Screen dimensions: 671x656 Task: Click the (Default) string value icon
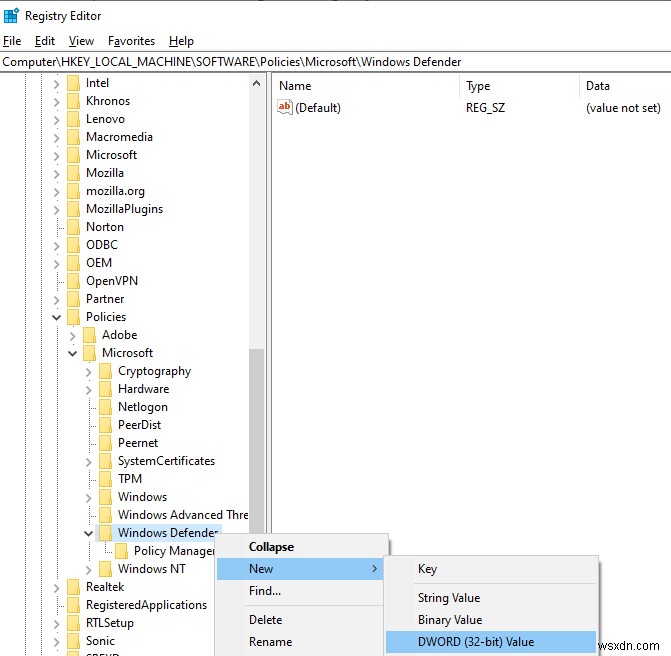click(x=285, y=107)
